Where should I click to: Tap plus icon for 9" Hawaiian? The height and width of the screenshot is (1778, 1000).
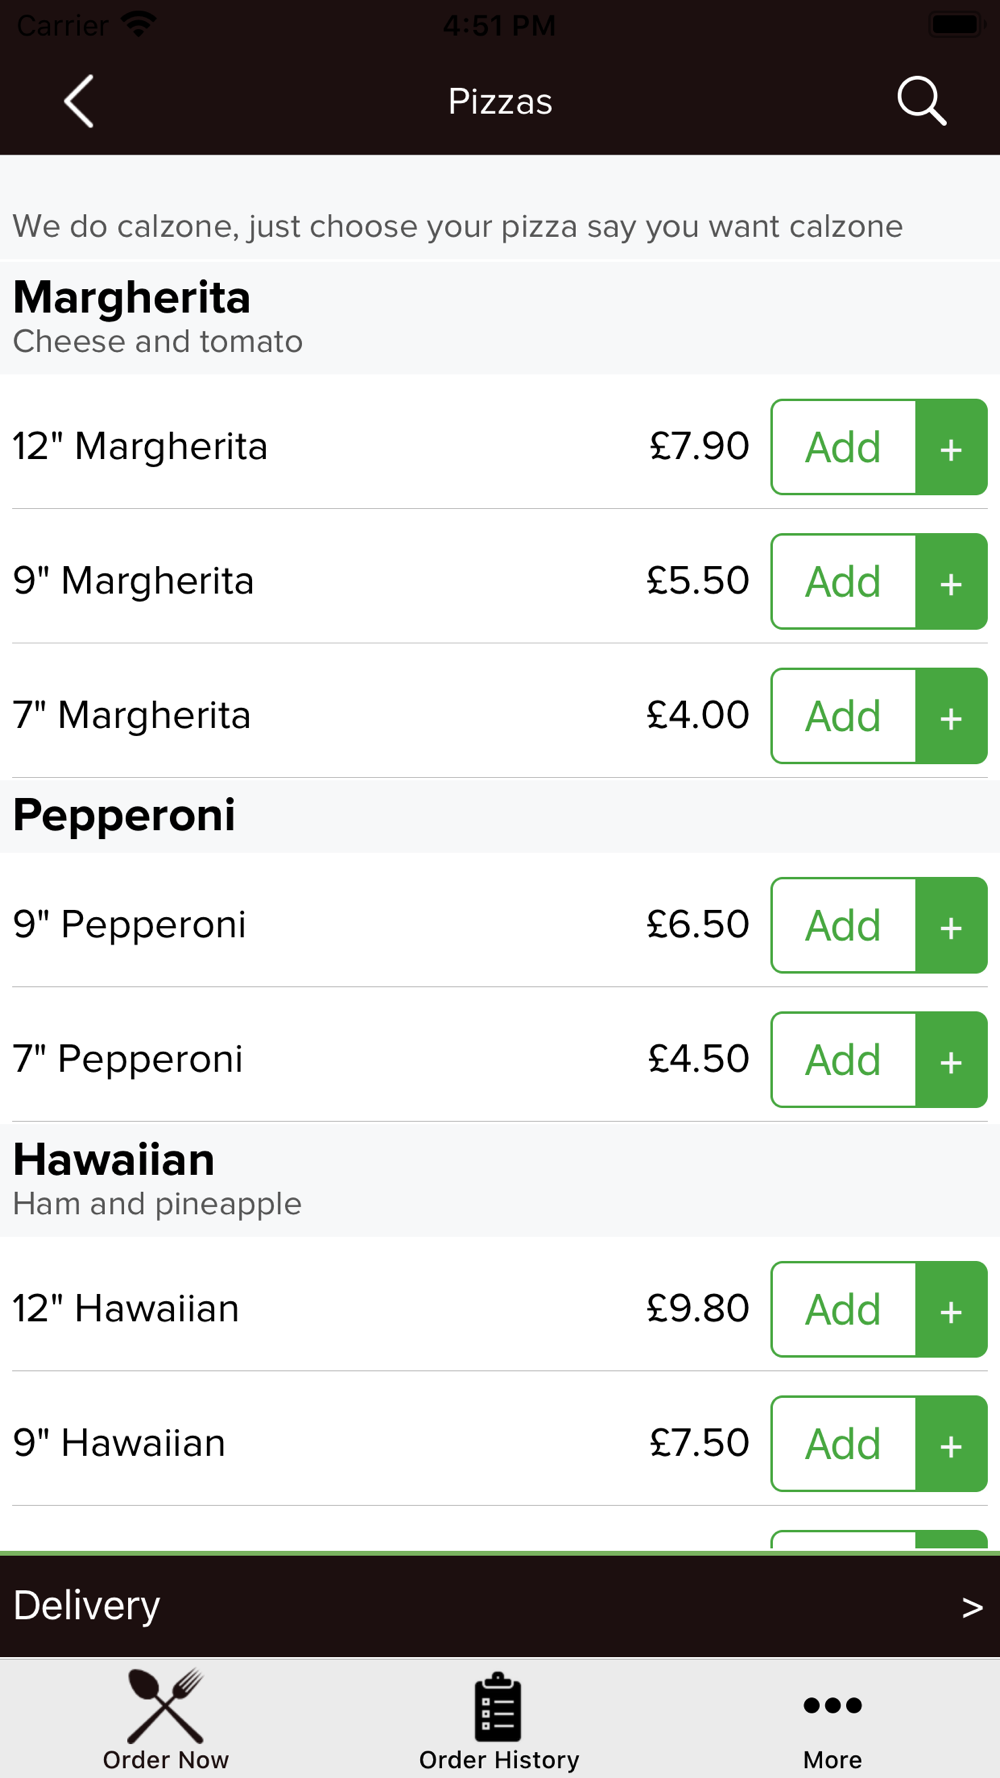952,1444
